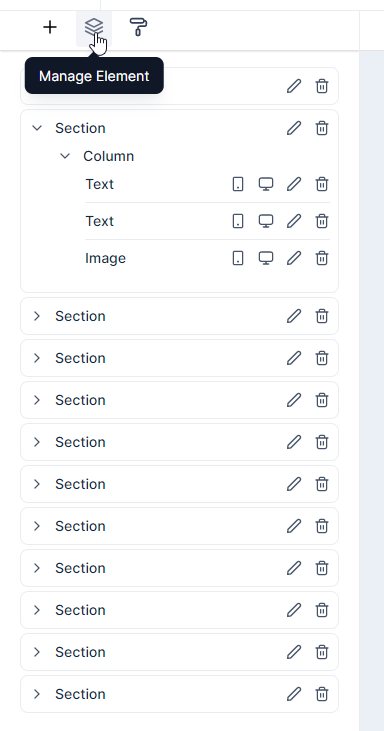384x731 pixels.
Task: Toggle mobile visibility for Image element
Action: (x=238, y=258)
